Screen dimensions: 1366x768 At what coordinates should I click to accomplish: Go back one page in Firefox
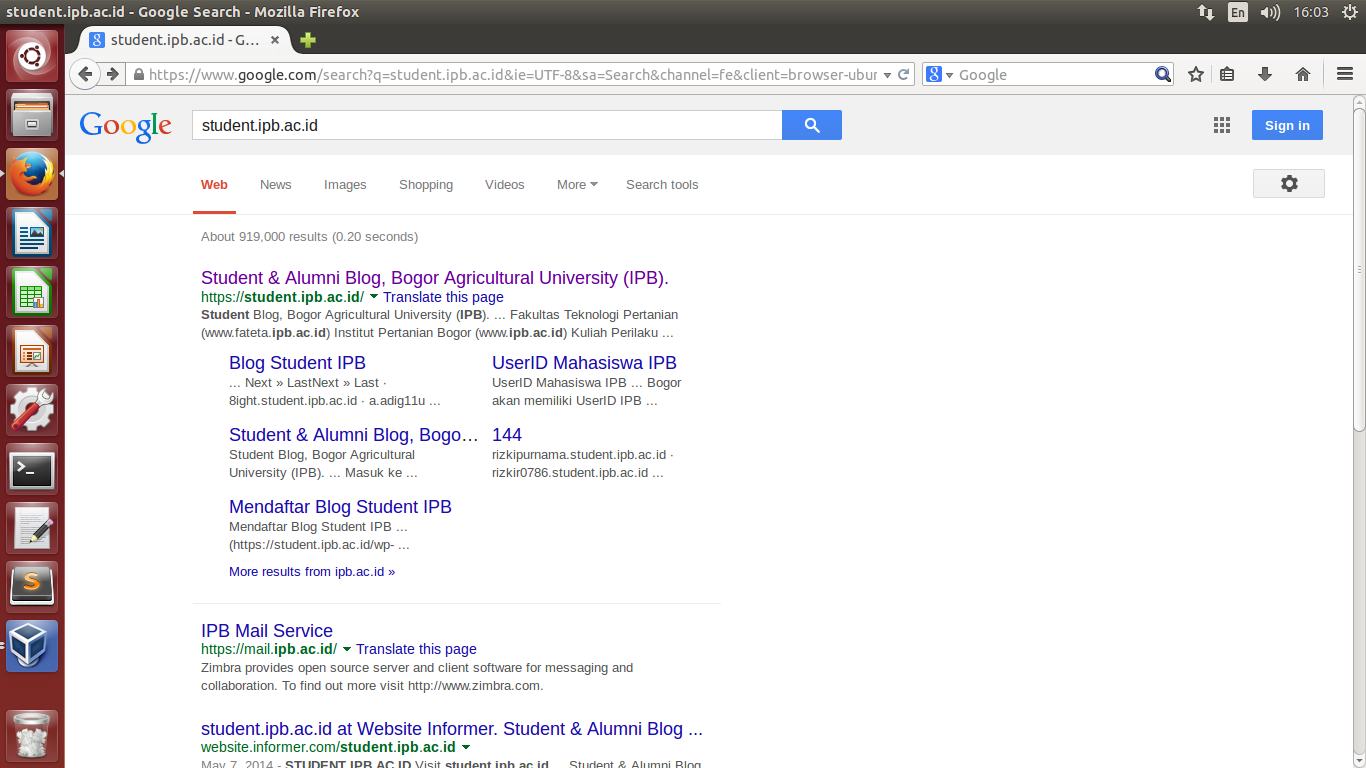point(86,74)
